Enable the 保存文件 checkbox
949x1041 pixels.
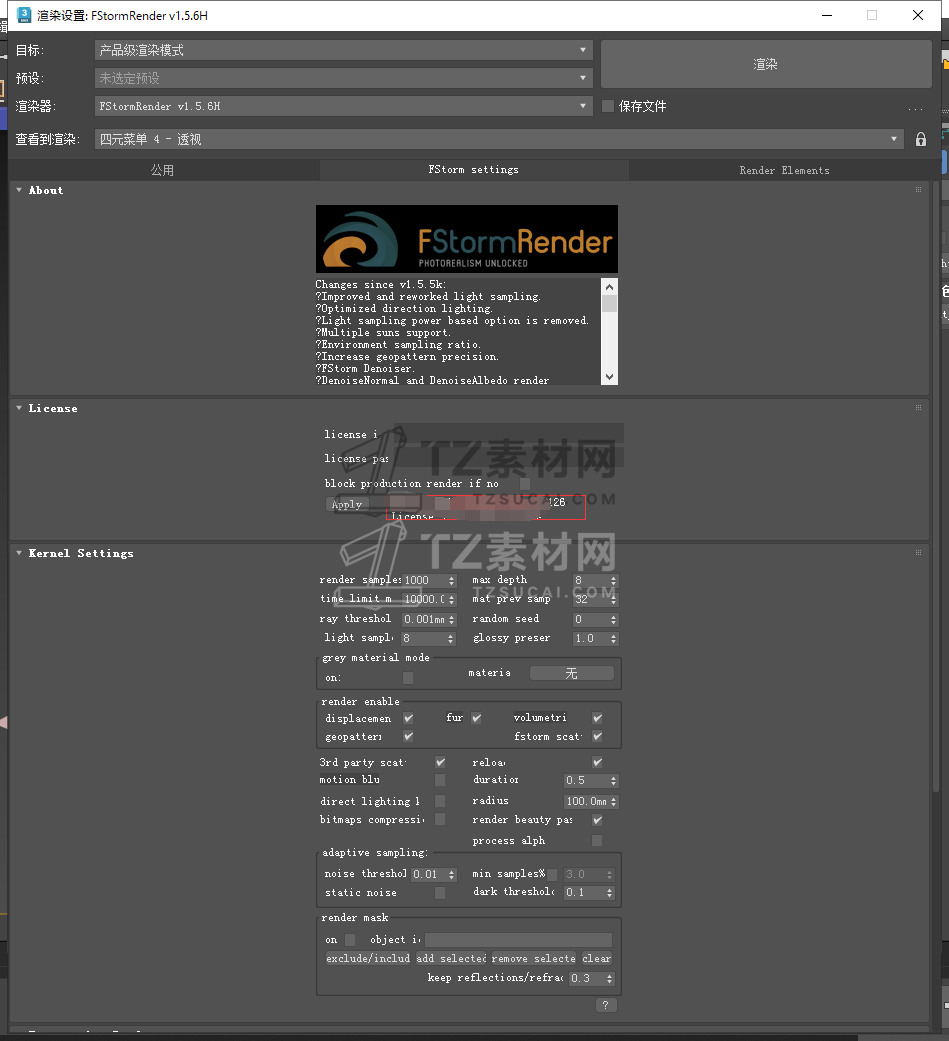point(608,106)
